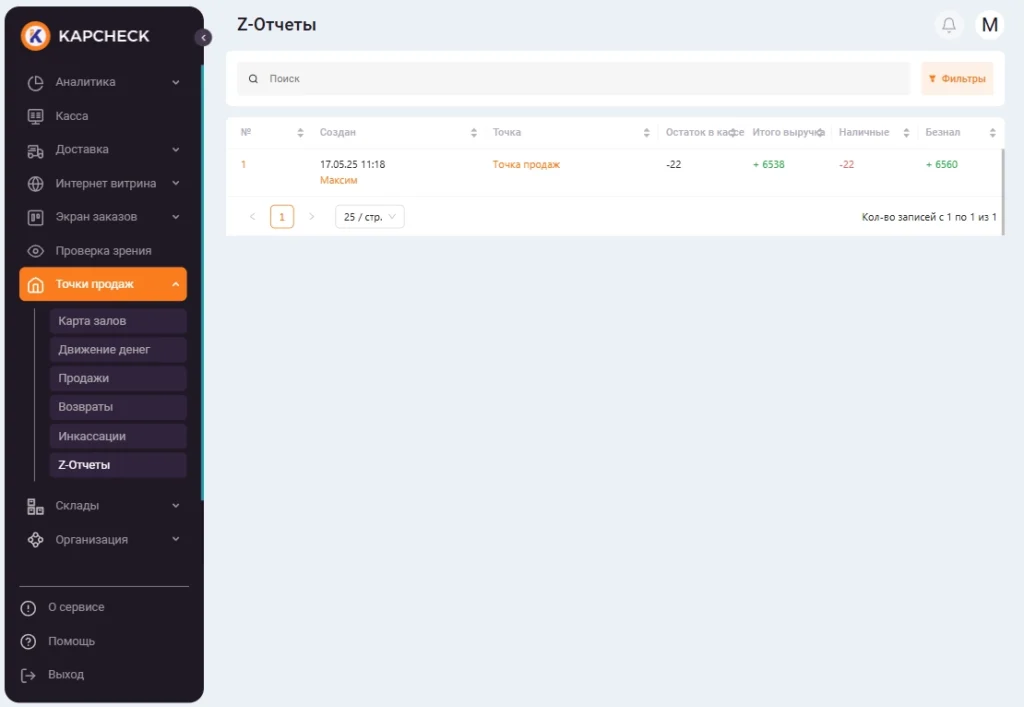Click the Kapcheck logo icon
This screenshot has height=707, width=1024.
[35, 36]
